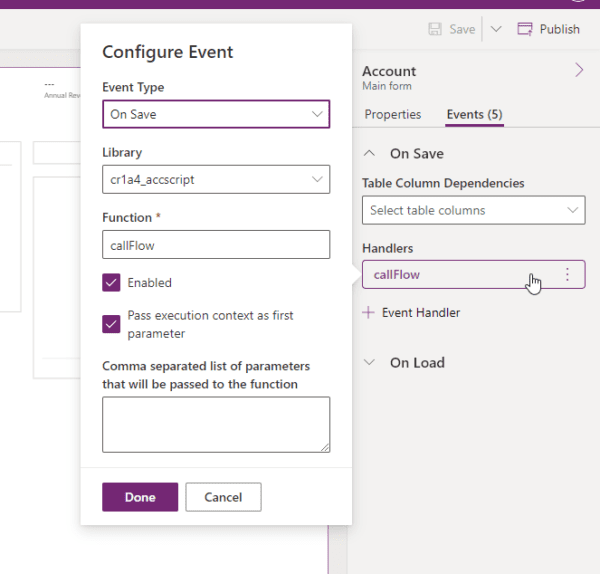
Task: Click the plus icon to add Event Handler
Action: [368, 313]
